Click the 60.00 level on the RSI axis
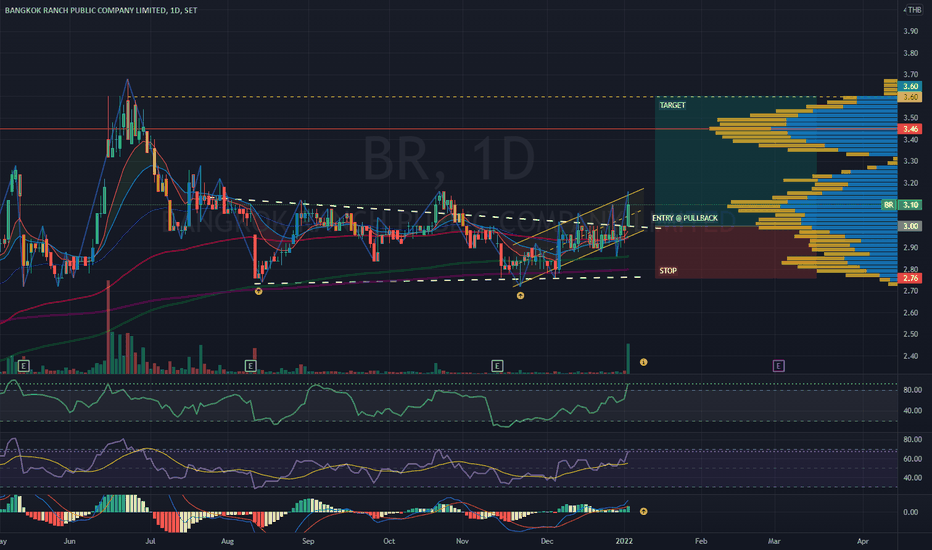Screen dimensions: 932x550 (912, 459)
